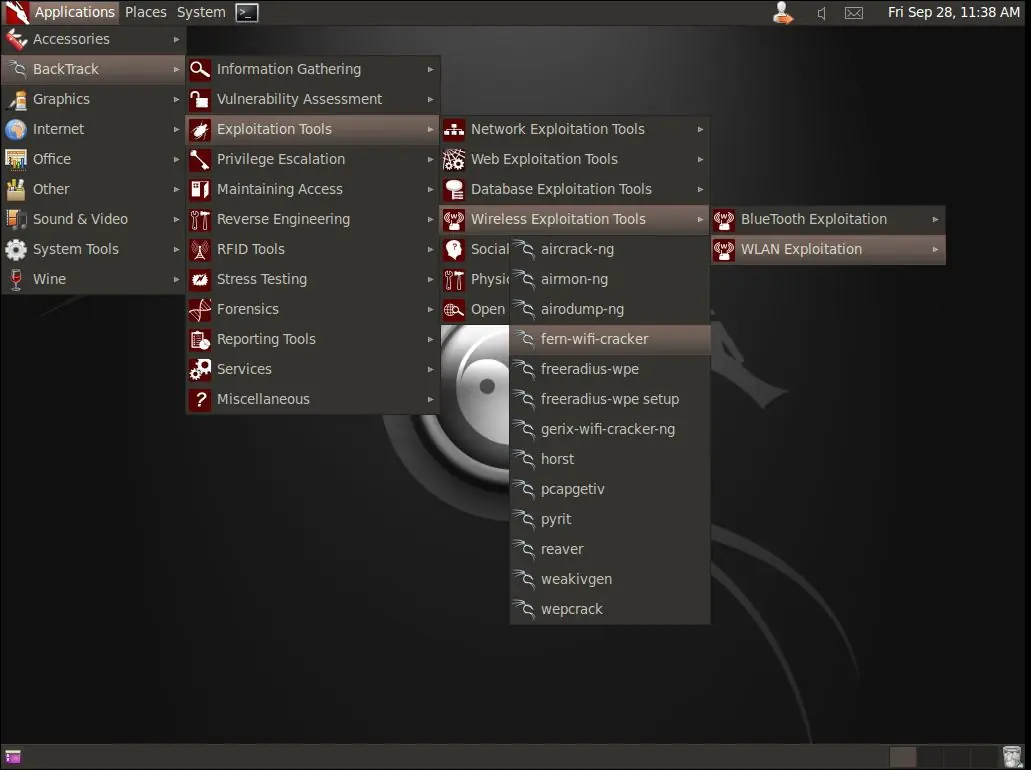Click the Wine glass icon
The image size is (1031, 770).
[x=16, y=279]
